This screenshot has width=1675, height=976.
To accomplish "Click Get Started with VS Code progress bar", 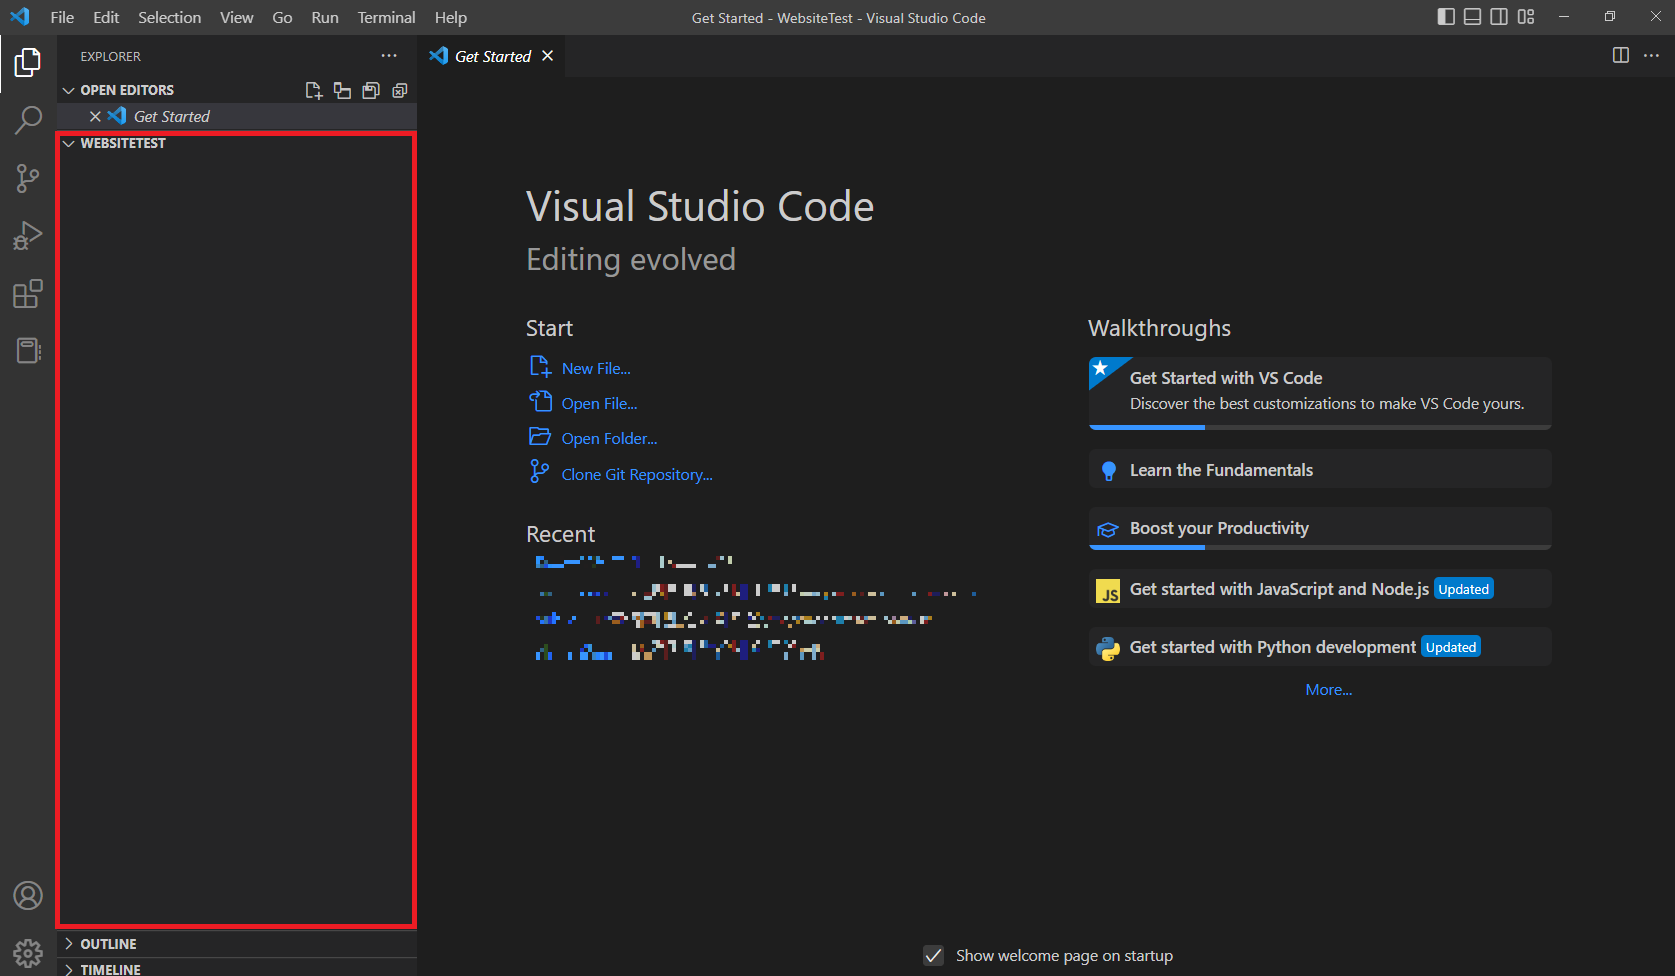I will point(1320,427).
